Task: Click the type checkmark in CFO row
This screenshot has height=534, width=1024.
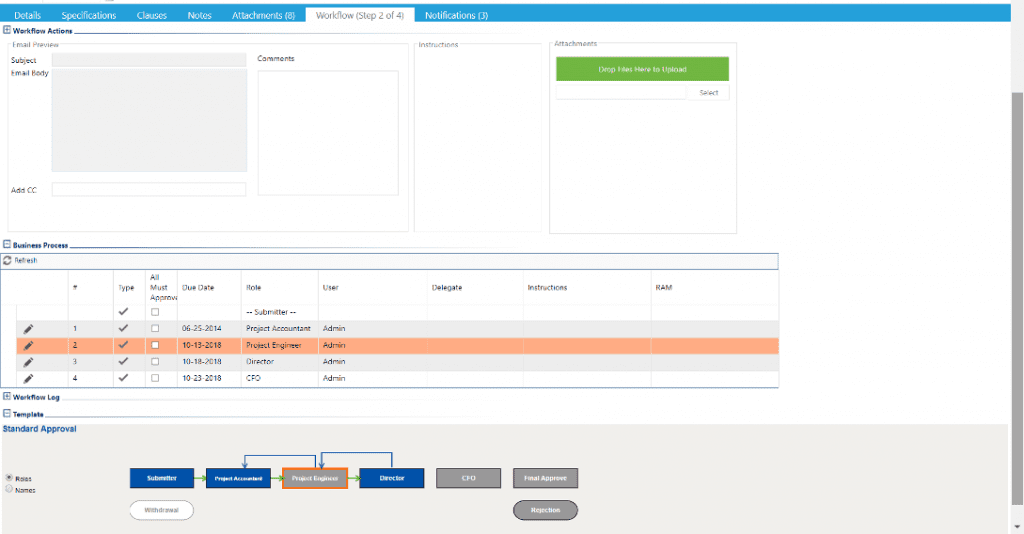Action: coord(123,378)
